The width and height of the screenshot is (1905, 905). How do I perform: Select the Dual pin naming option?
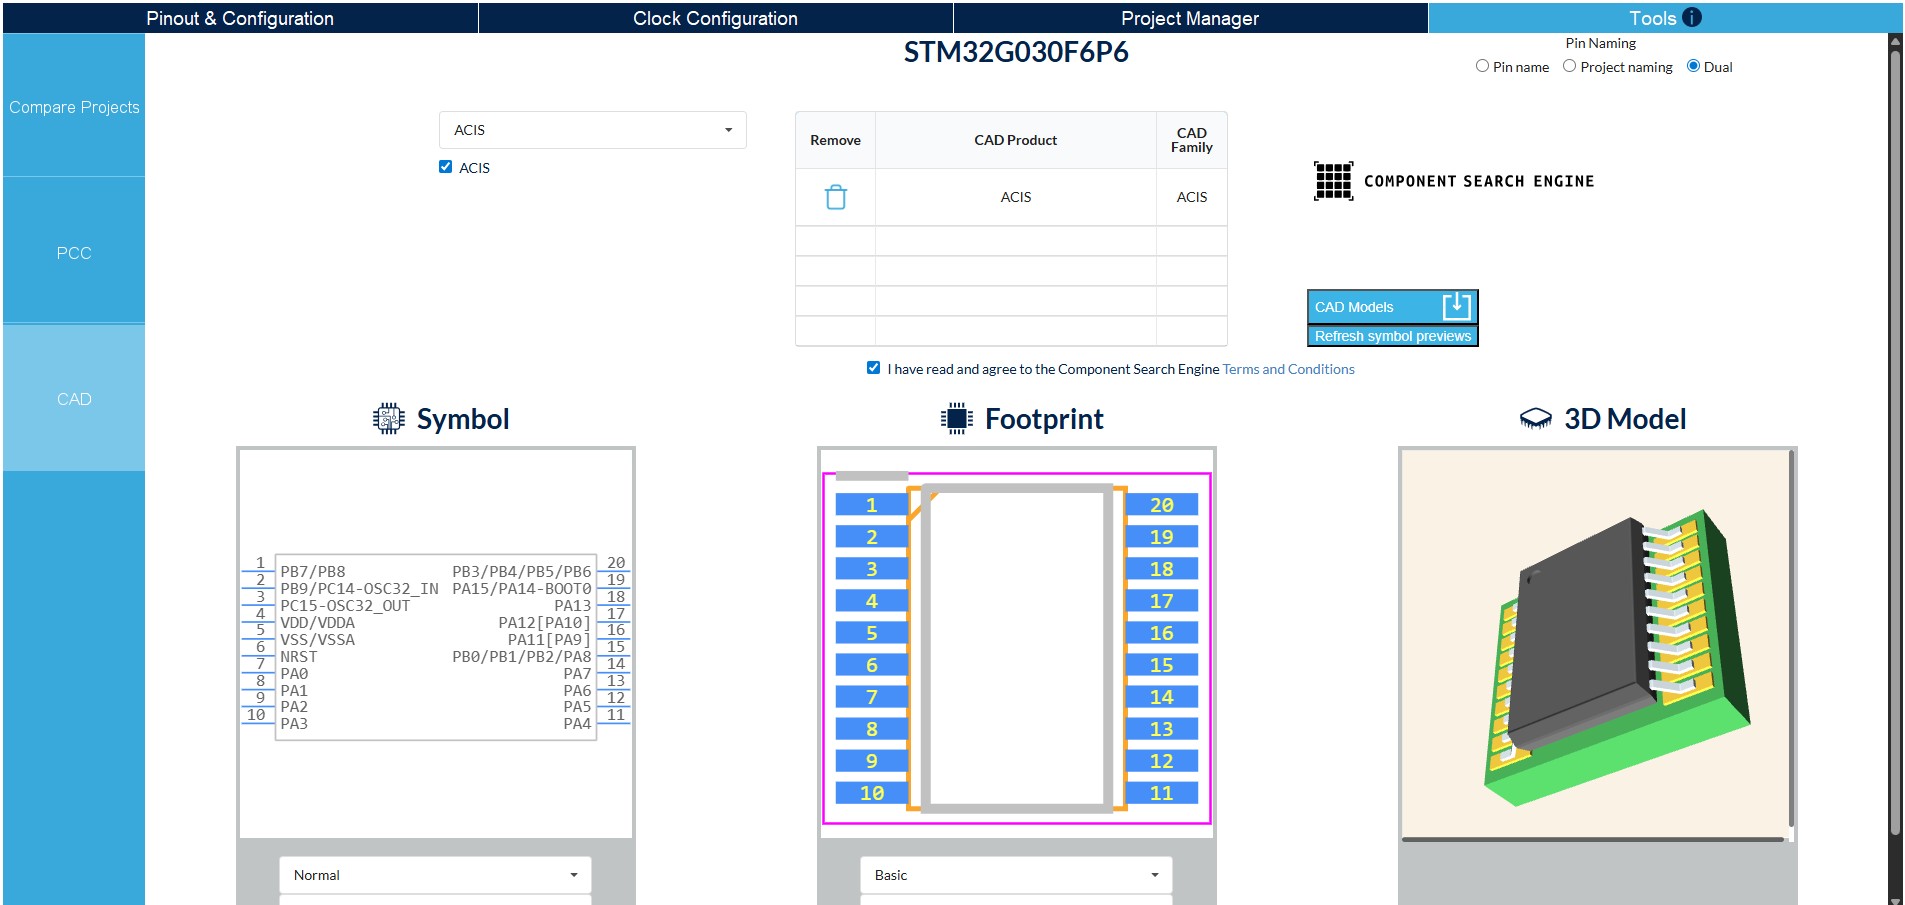pos(1693,66)
